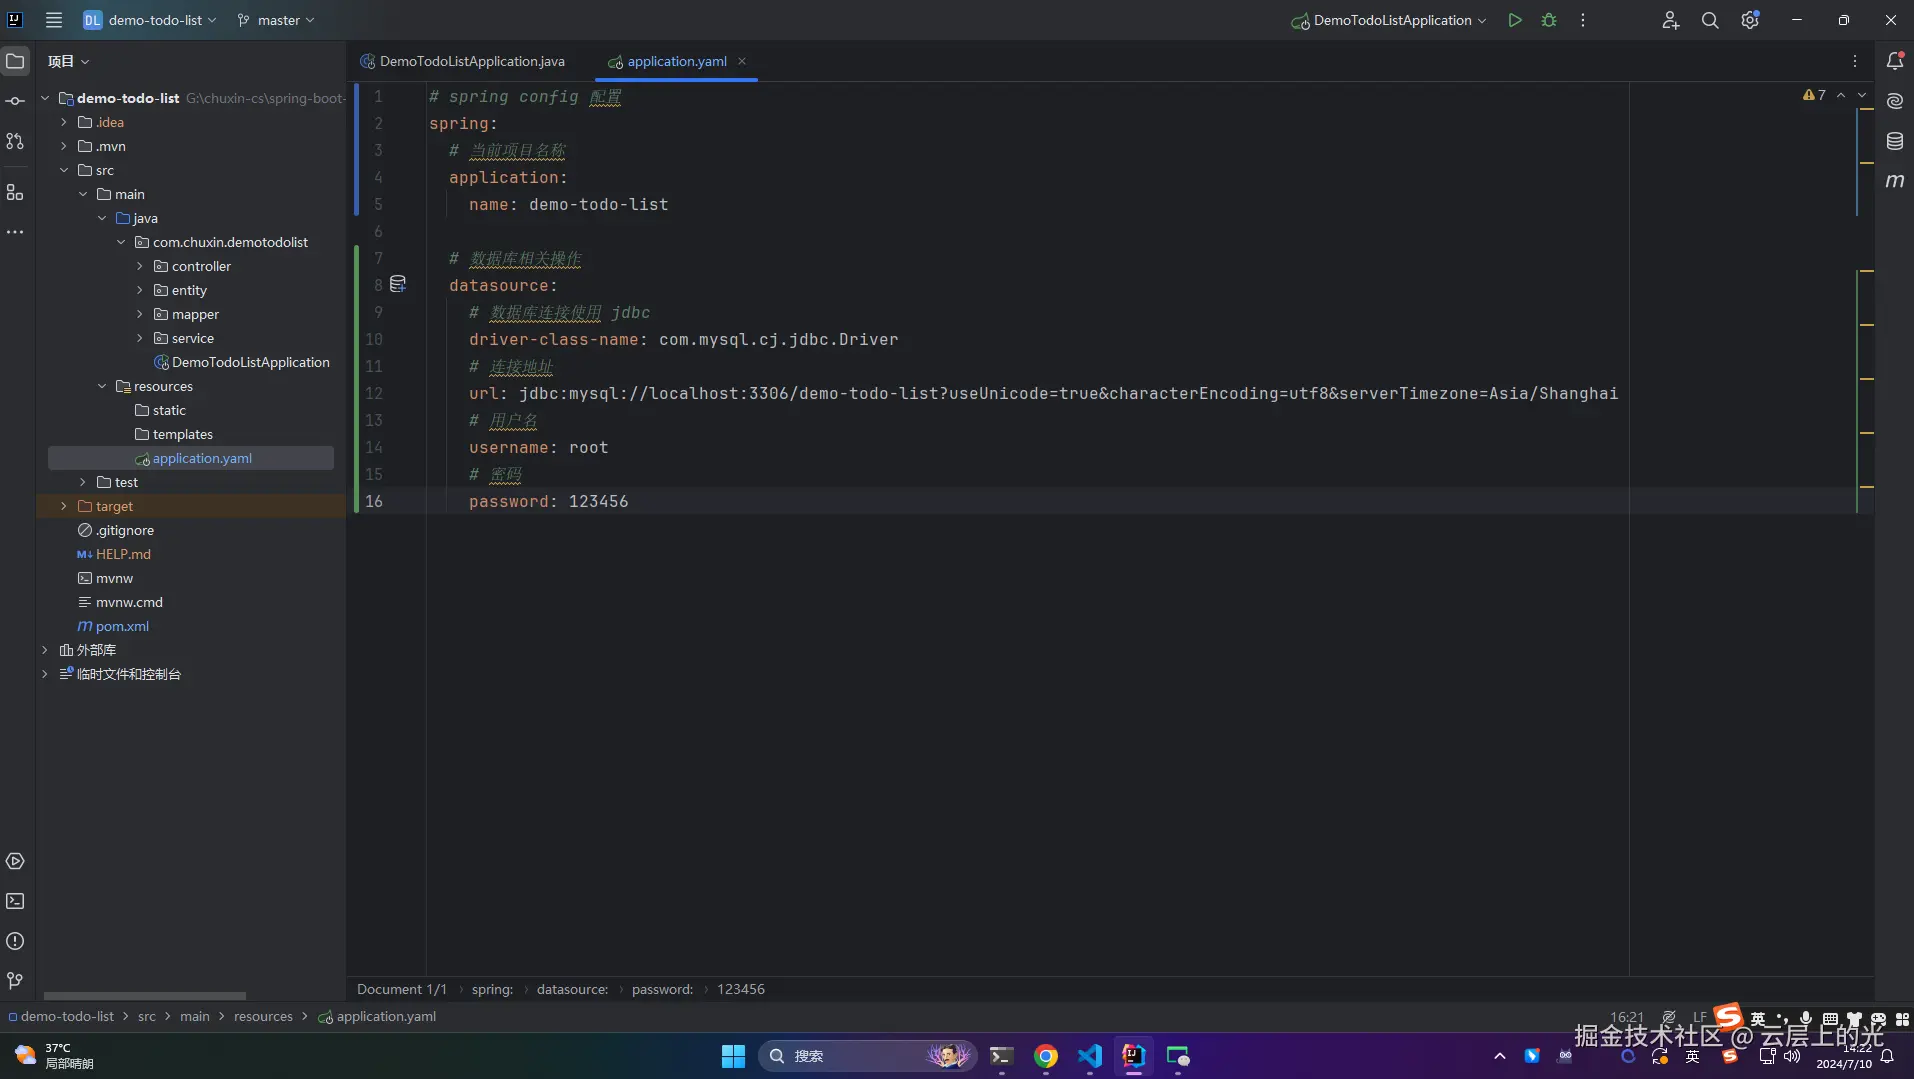Open the Notifications bell panel
The width and height of the screenshot is (1914, 1079).
click(1895, 61)
